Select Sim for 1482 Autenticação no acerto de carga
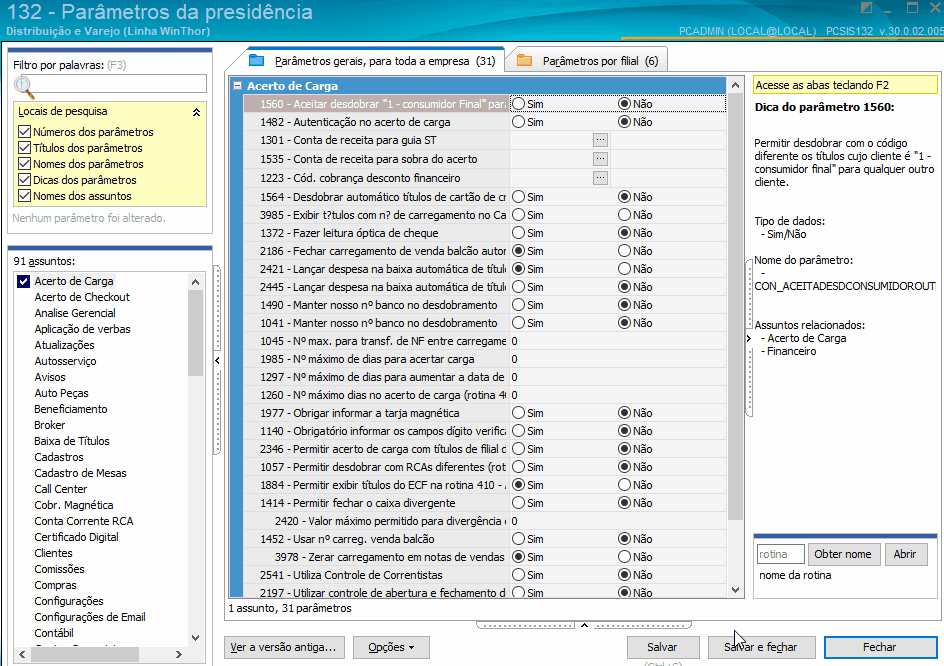The image size is (944, 666). (x=518, y=122)
